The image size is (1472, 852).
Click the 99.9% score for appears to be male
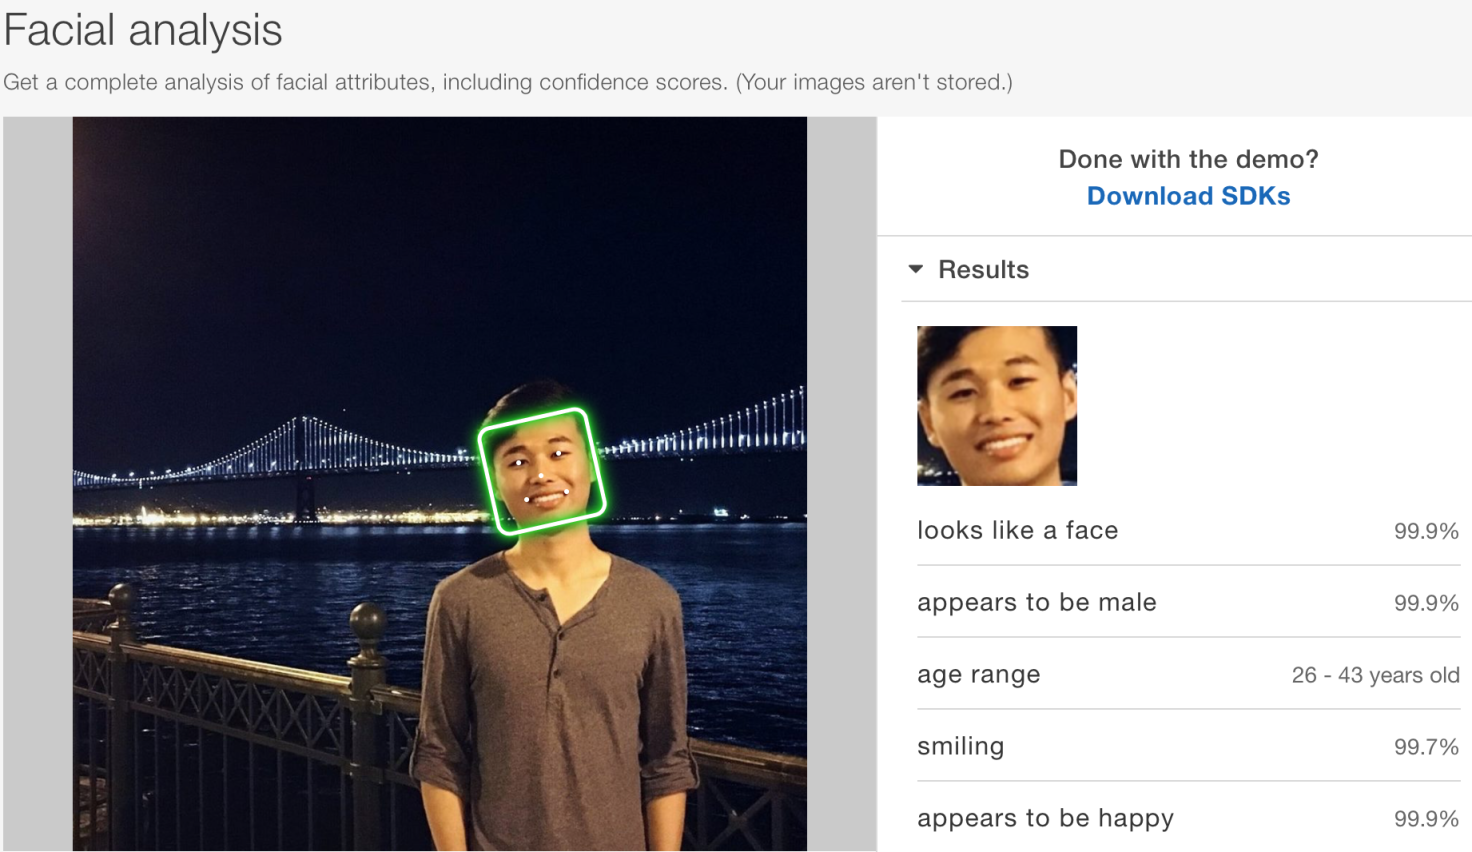[x=1426, y=603]
